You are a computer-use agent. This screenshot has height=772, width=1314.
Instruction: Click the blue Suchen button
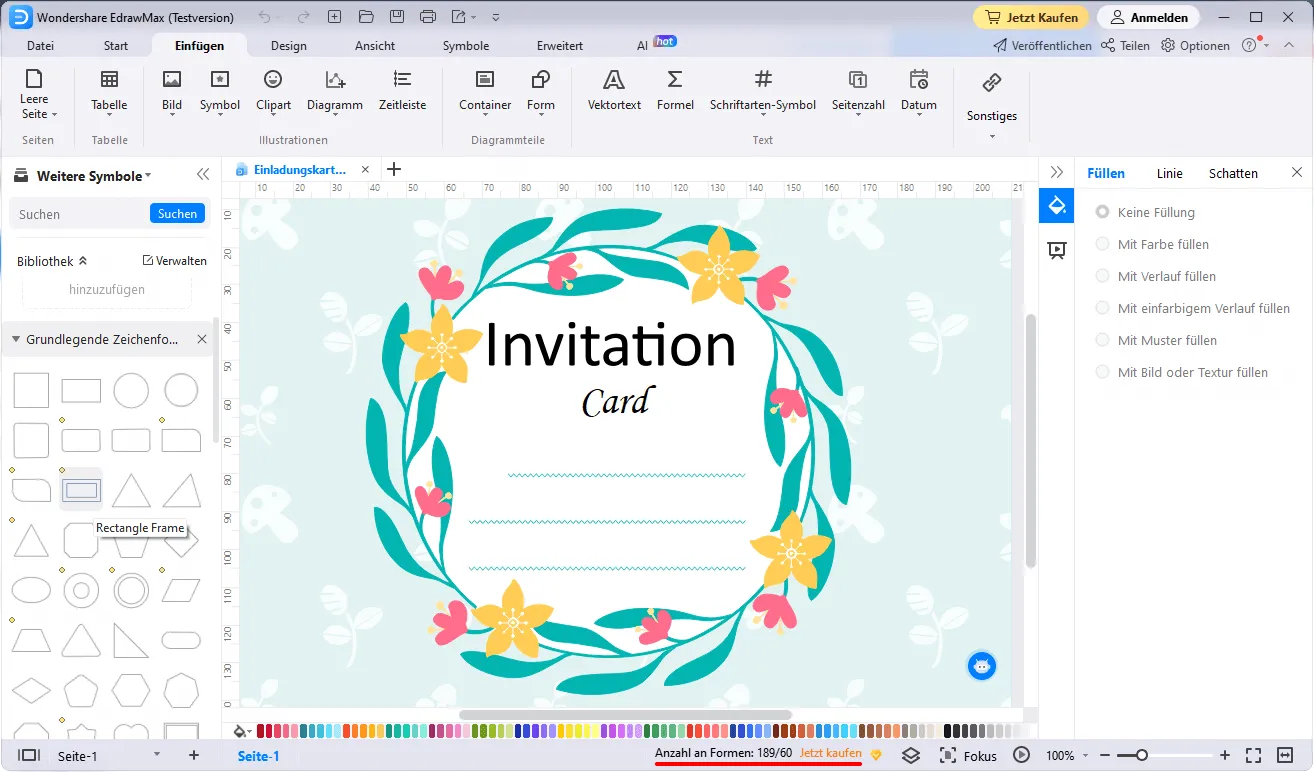pos(177,213)
